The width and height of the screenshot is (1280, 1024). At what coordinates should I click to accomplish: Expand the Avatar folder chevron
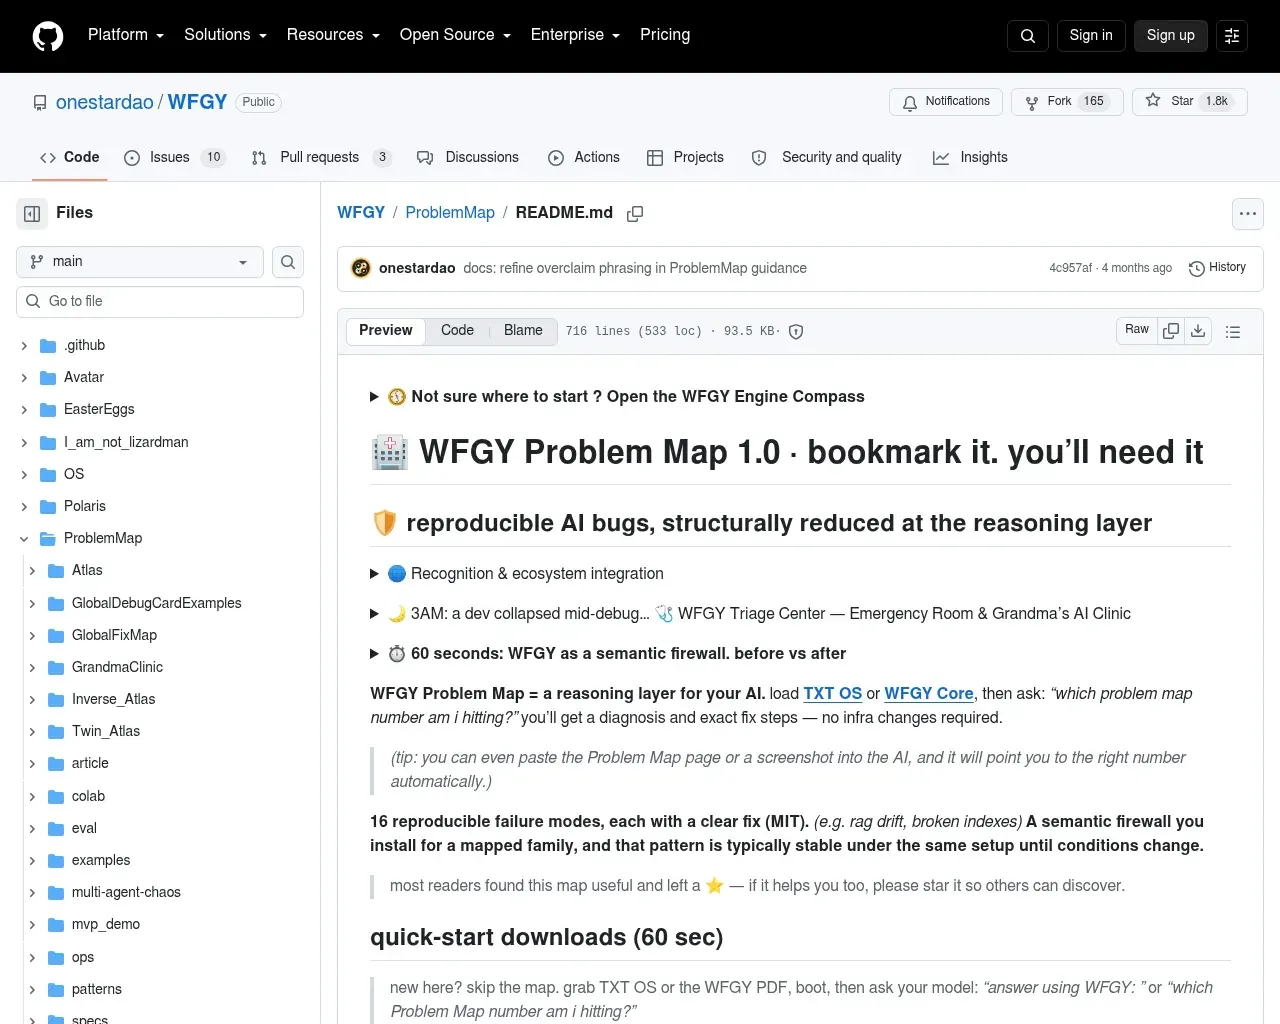[x=24, y=378]
